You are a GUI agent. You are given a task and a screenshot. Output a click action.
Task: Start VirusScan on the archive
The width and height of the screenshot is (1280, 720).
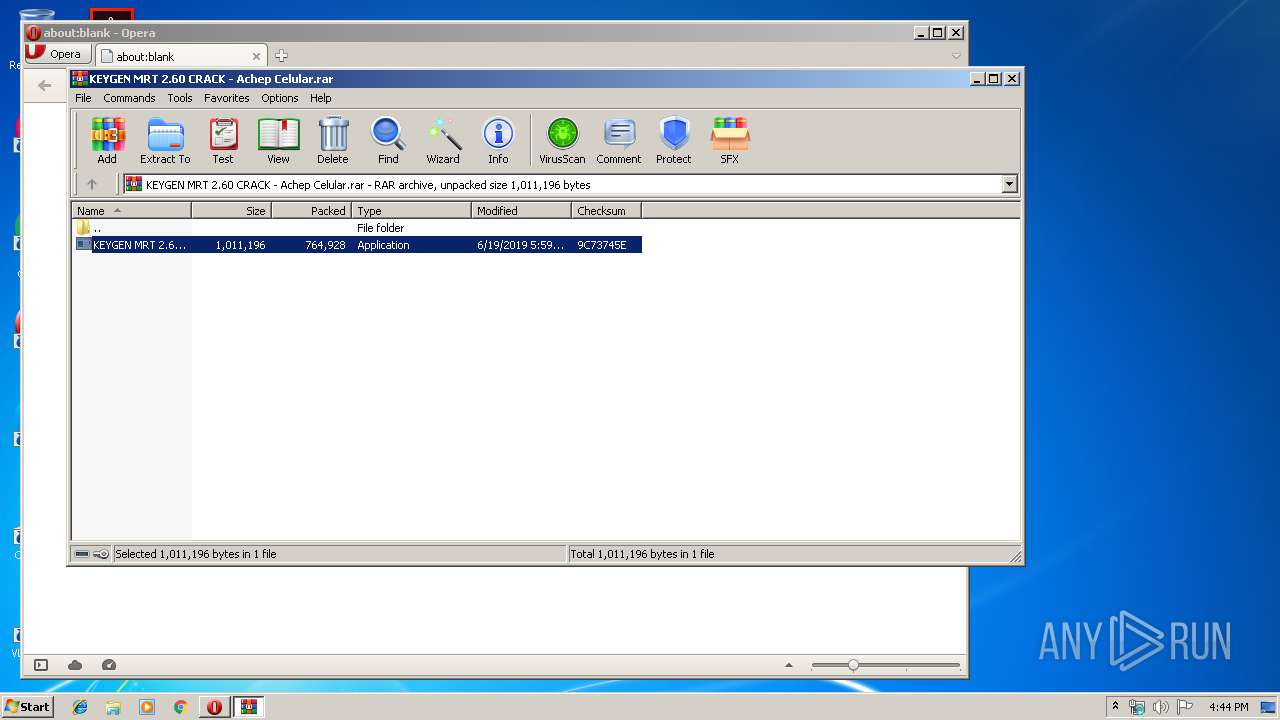(562, 140)
